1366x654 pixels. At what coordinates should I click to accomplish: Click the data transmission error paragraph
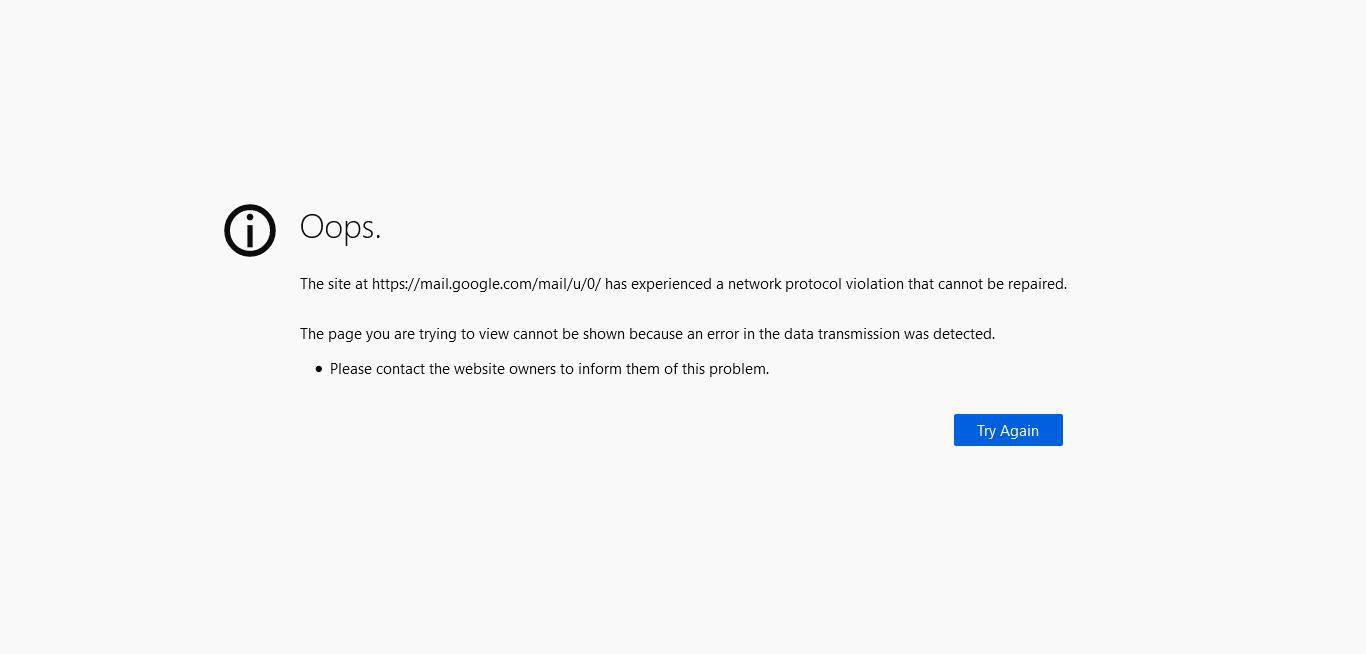[647, 334]
